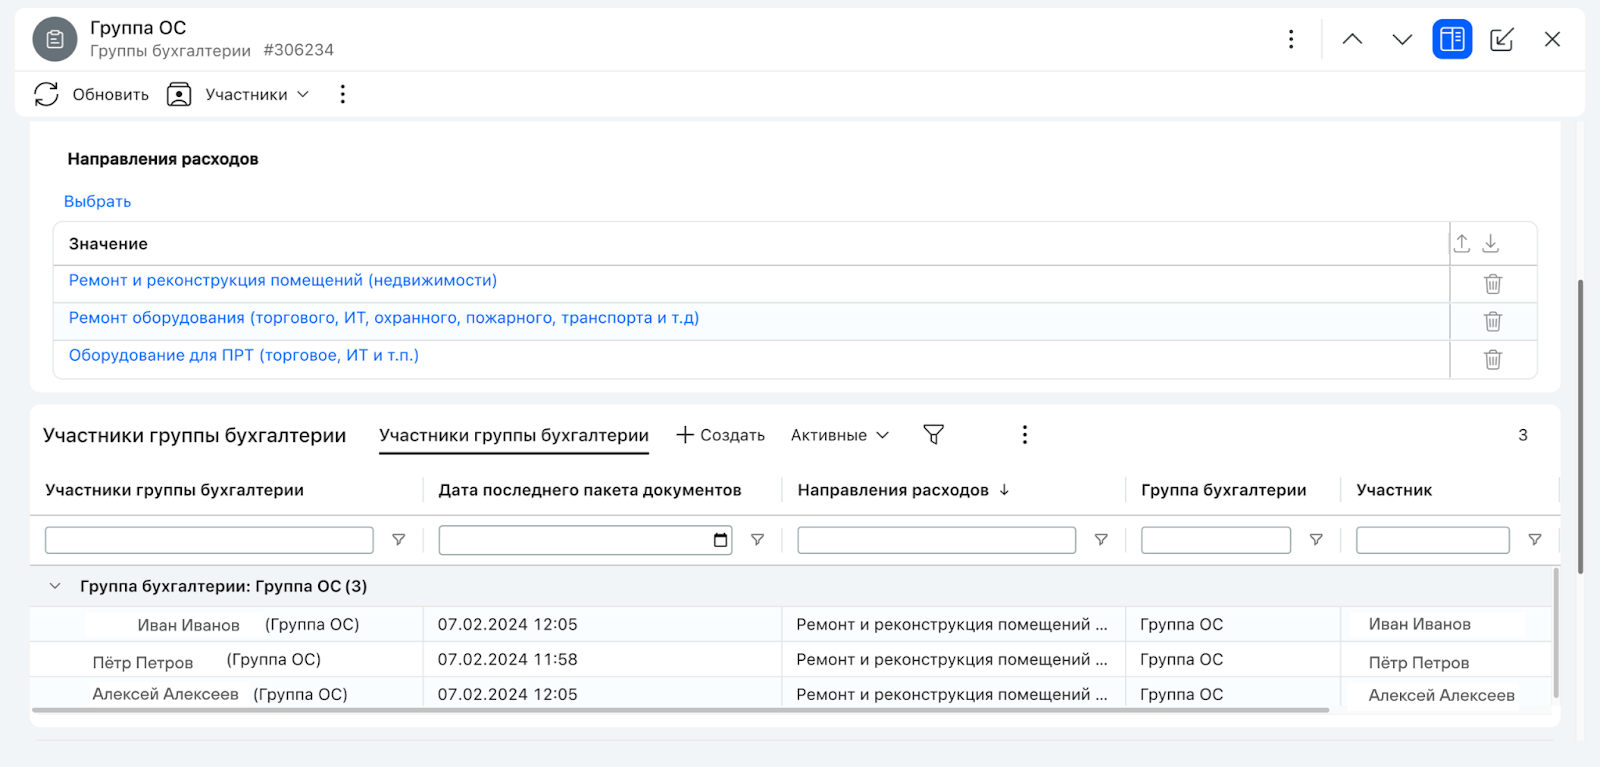Delete the Оборудование для ПРТ row

[x=1493, y=359]
